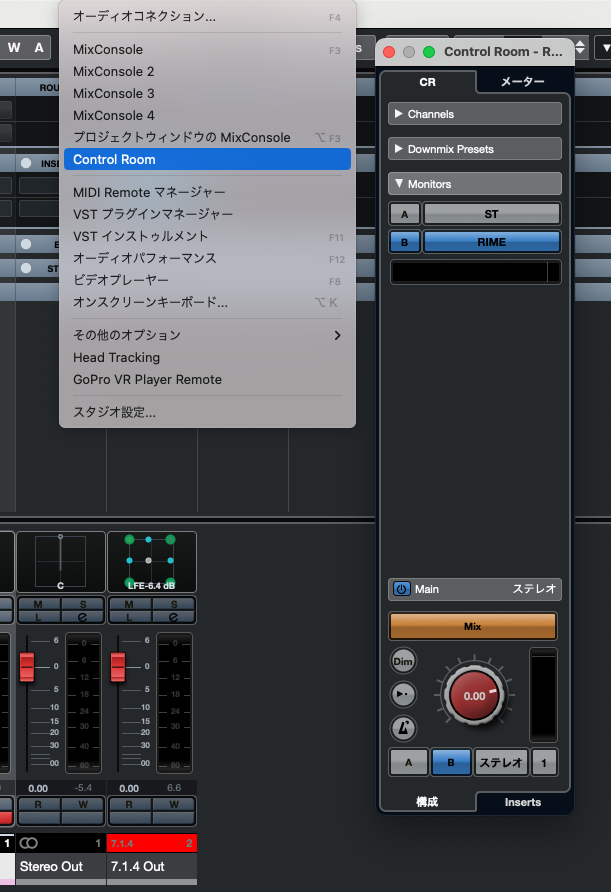Select monitor A ST

[491, 213]
